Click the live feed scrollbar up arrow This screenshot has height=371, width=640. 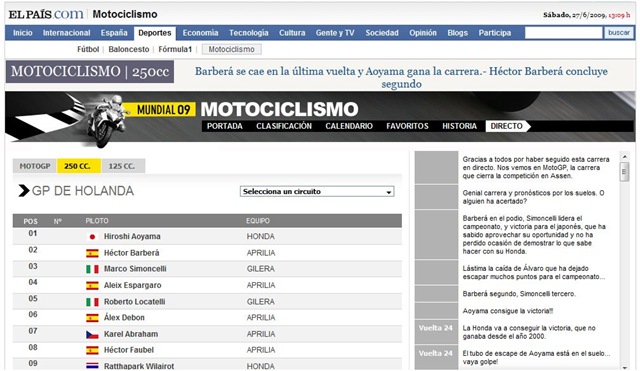tap(624, 156)
